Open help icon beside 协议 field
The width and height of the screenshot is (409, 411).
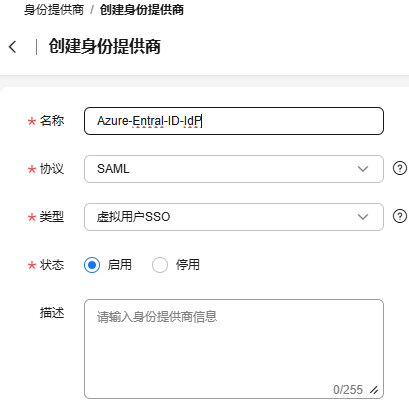(x=400, y=168)
